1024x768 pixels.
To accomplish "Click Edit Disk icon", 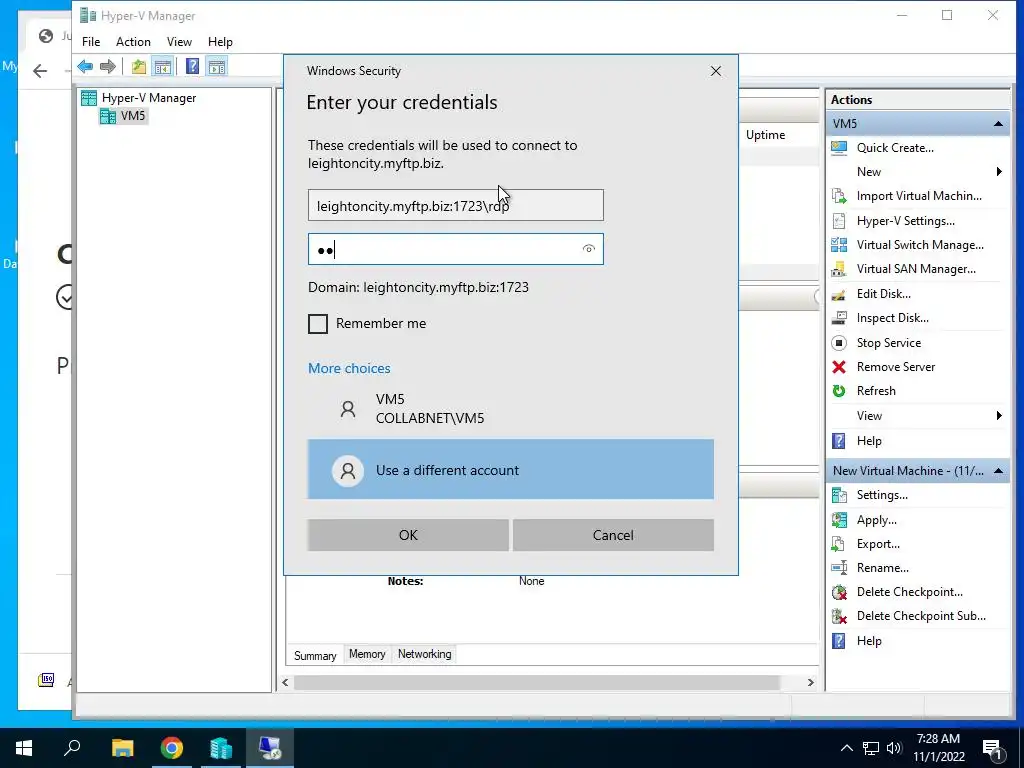I will 839,294.
